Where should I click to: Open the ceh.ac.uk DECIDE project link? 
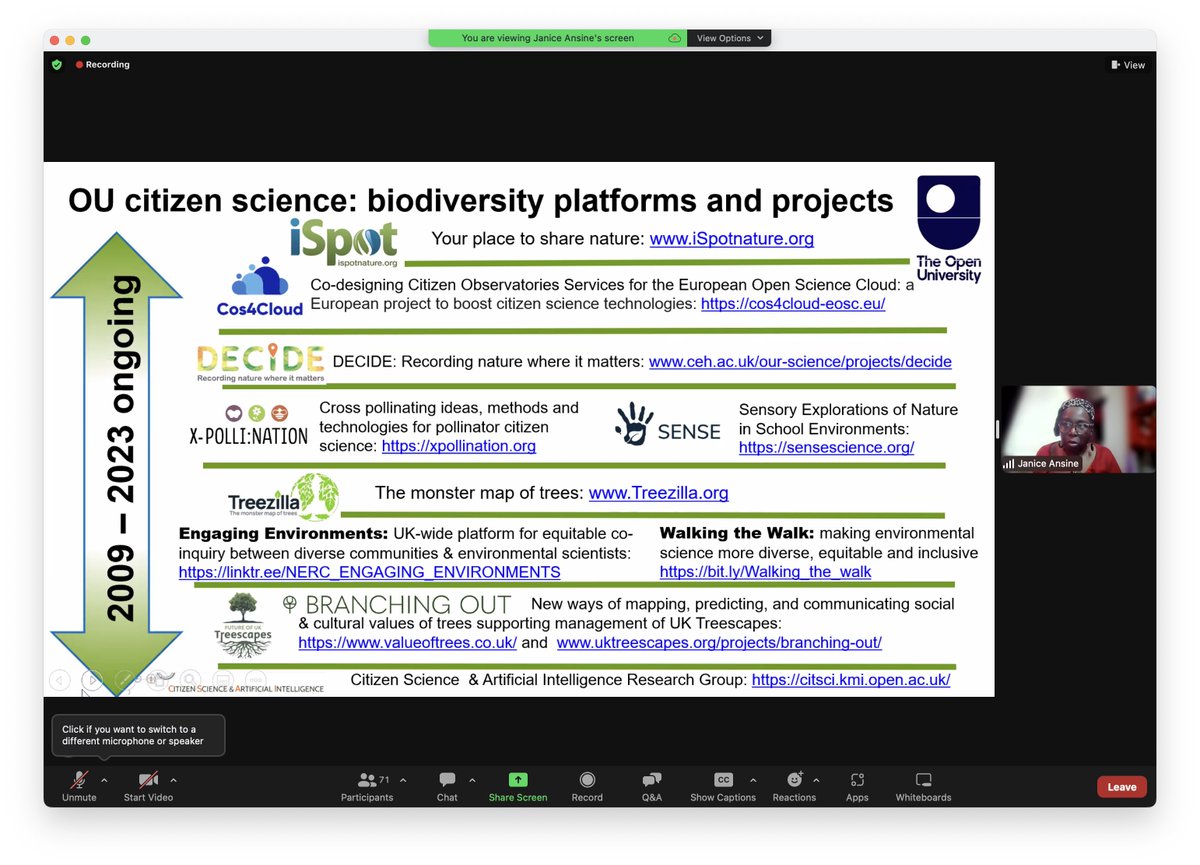click(x=800, y=362)
